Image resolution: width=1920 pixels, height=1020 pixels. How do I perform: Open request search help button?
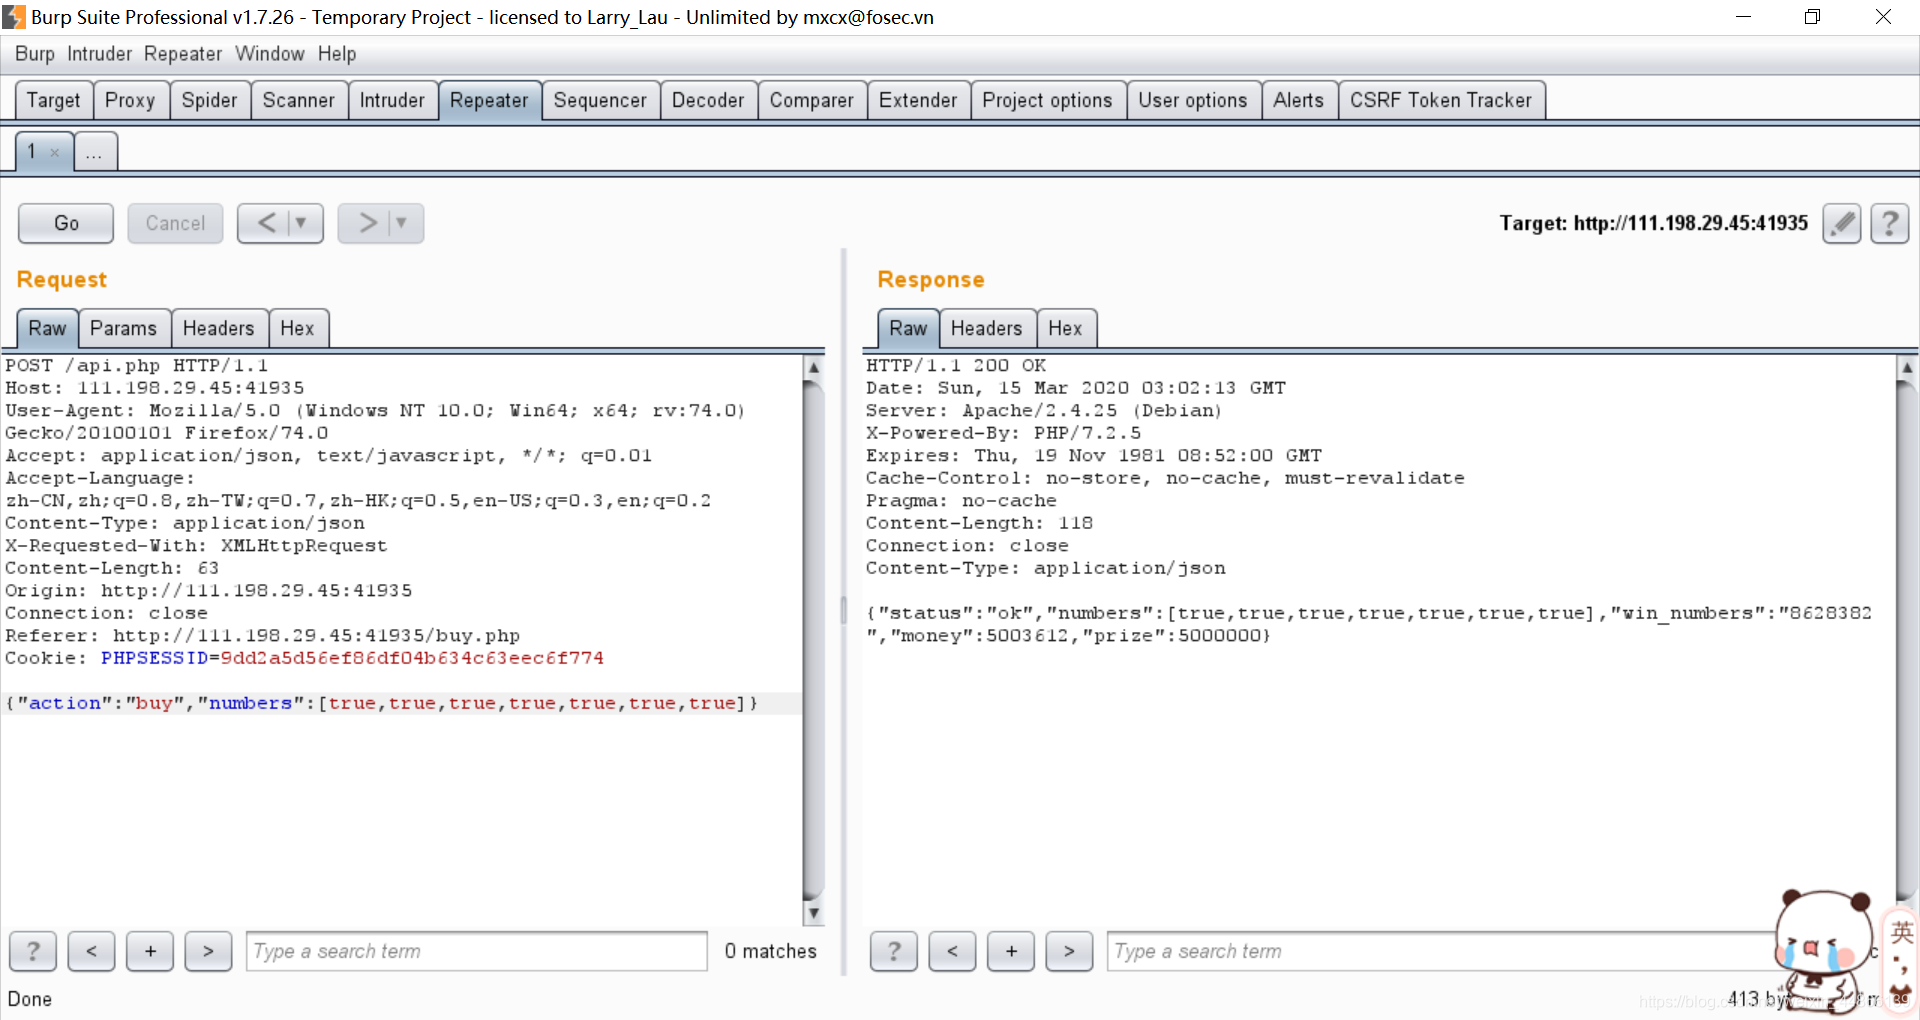[33, 951]
